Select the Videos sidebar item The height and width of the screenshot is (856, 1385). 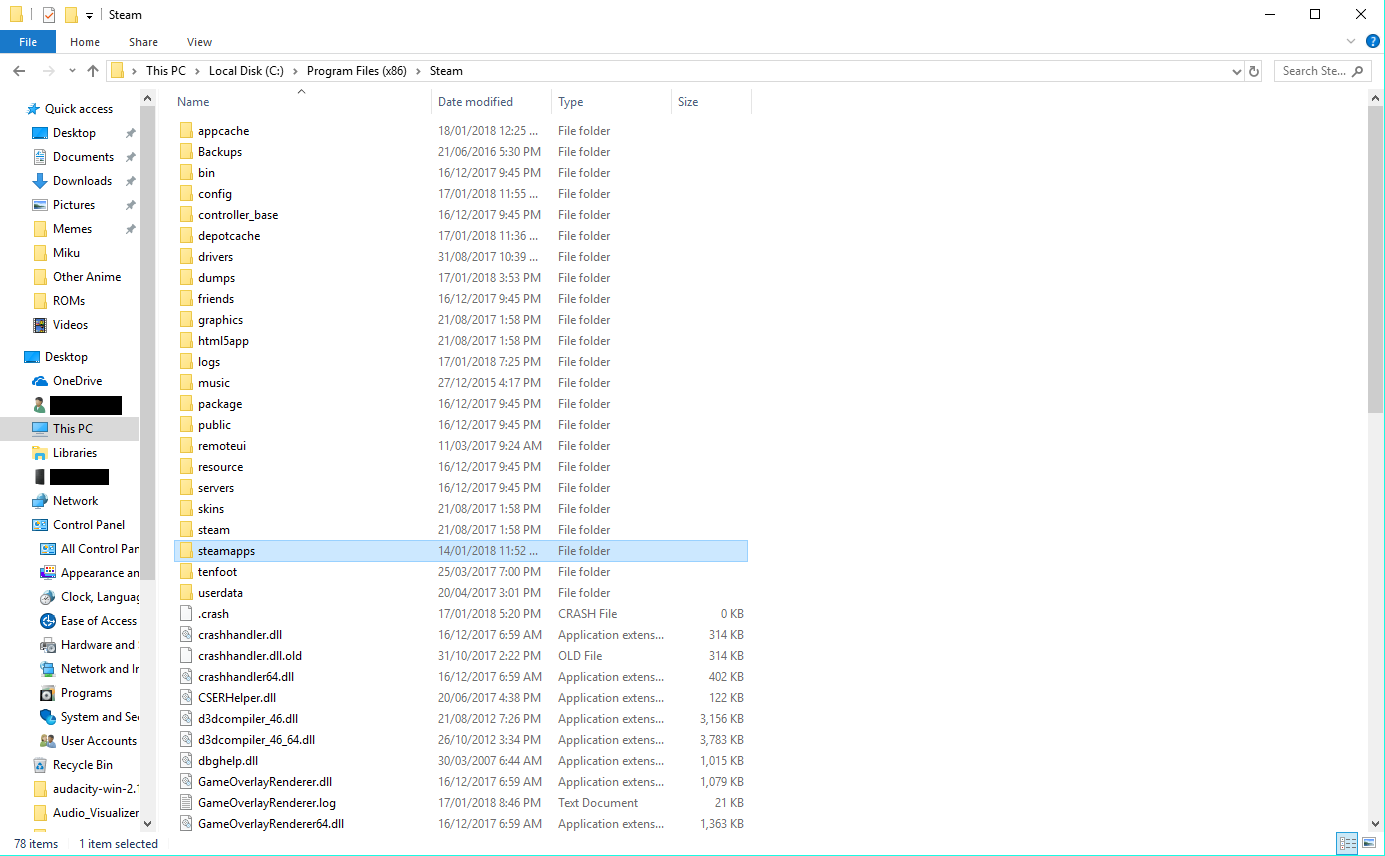pyautogui.click(x=70, y=325)
